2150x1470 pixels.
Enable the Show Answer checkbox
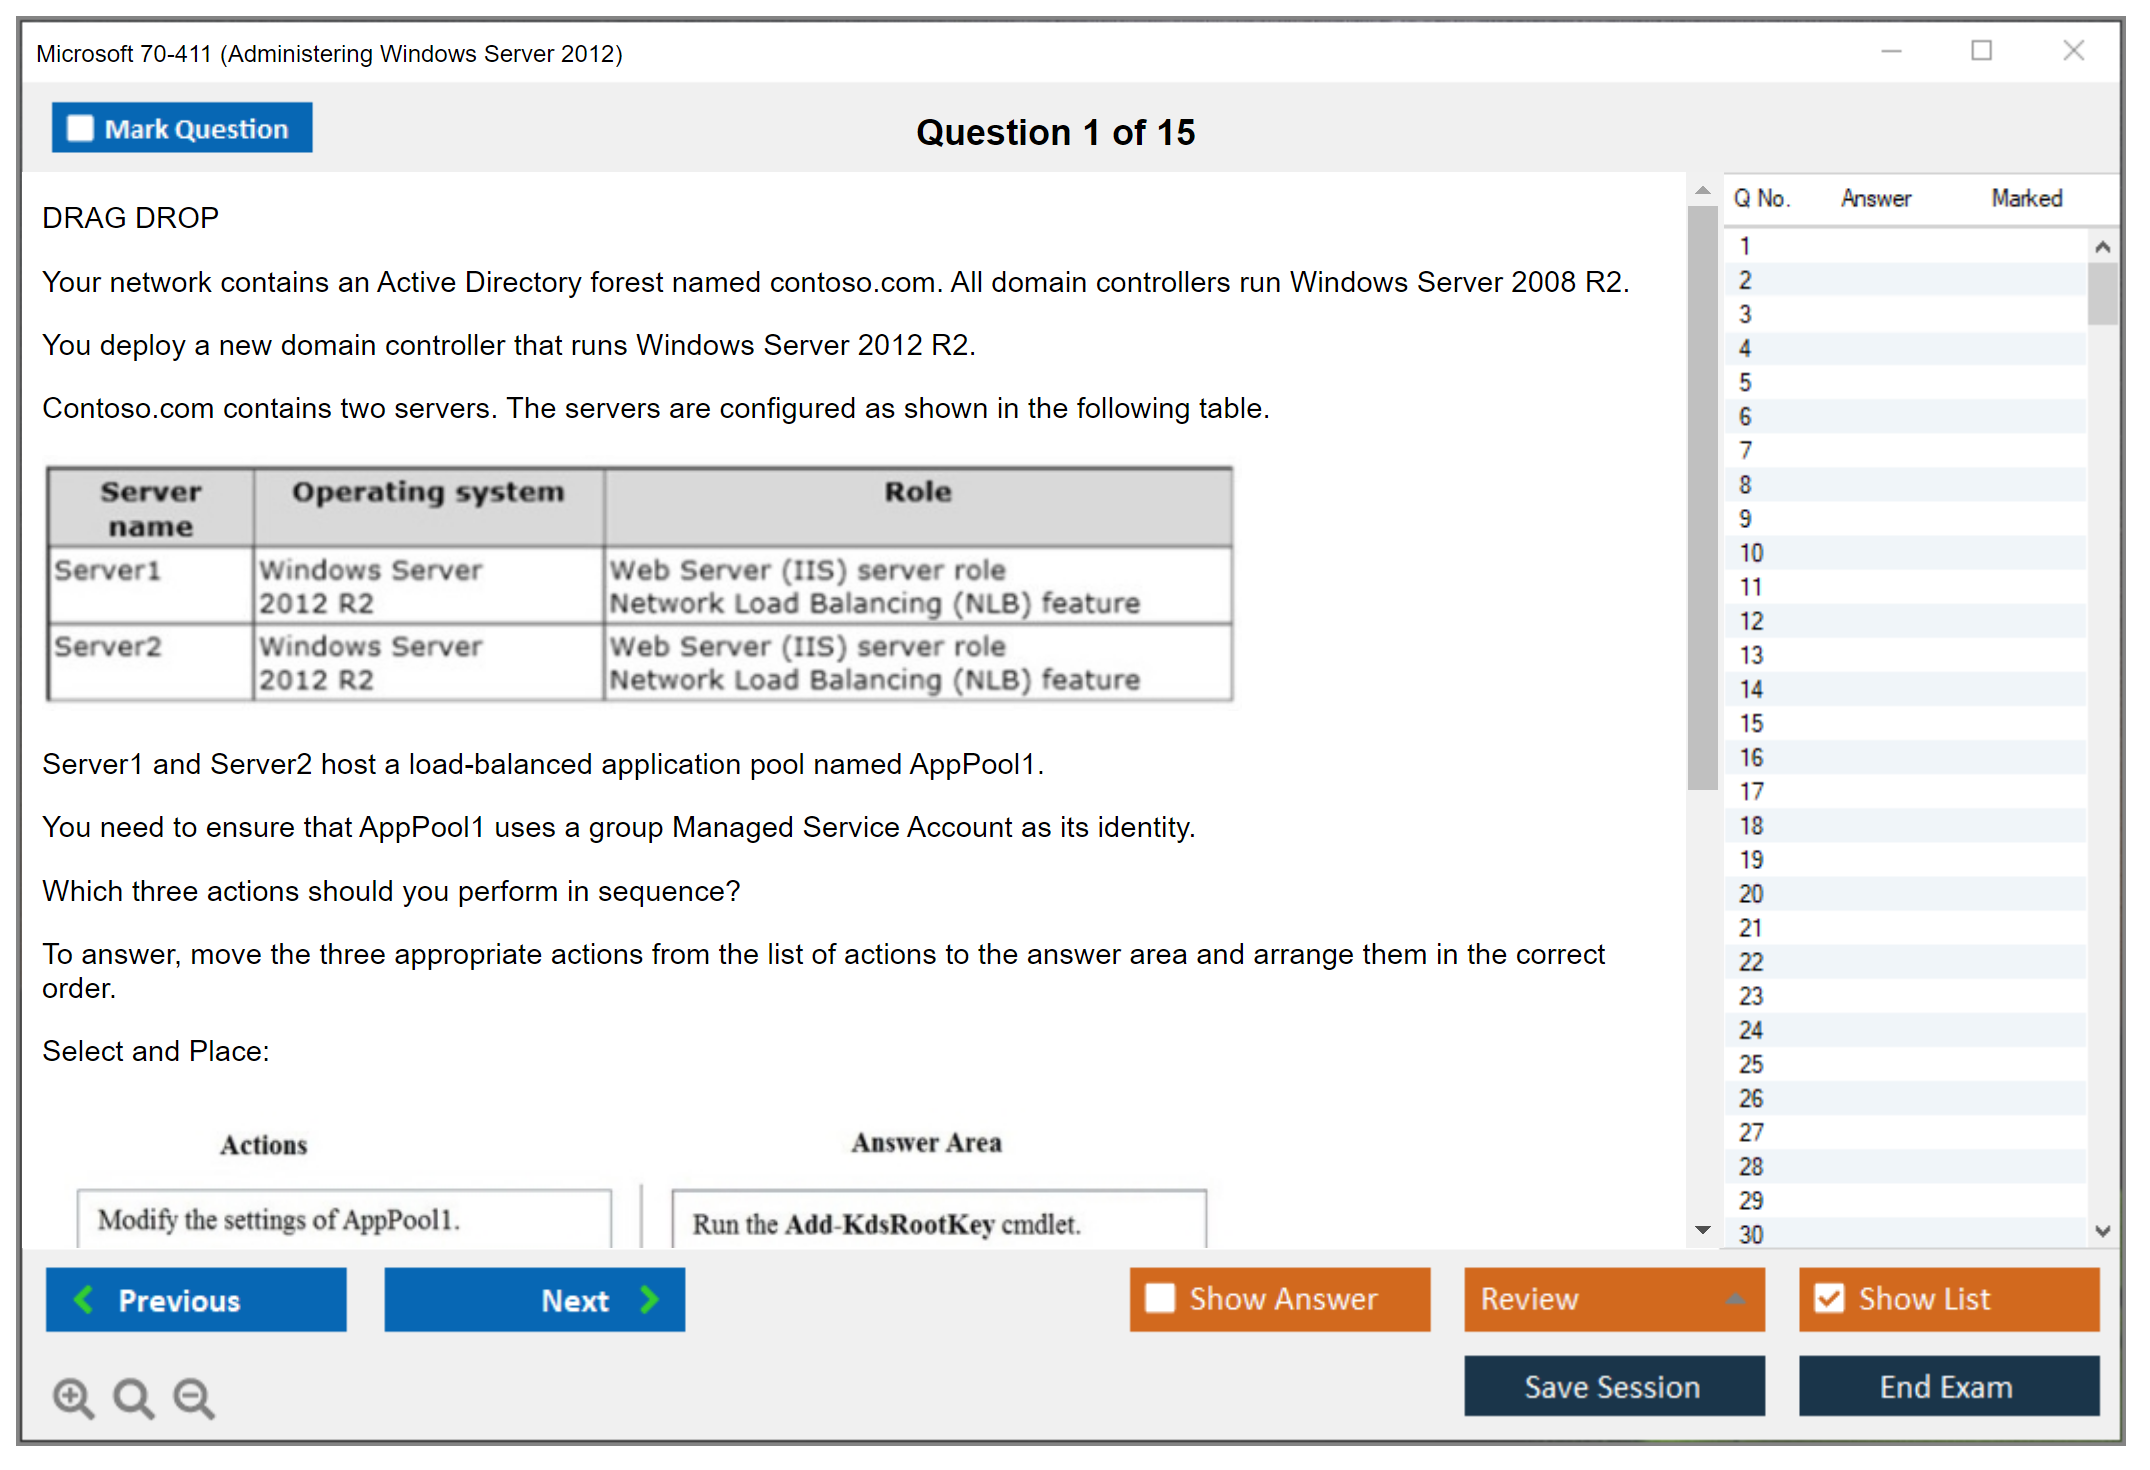[1160, 1298]
